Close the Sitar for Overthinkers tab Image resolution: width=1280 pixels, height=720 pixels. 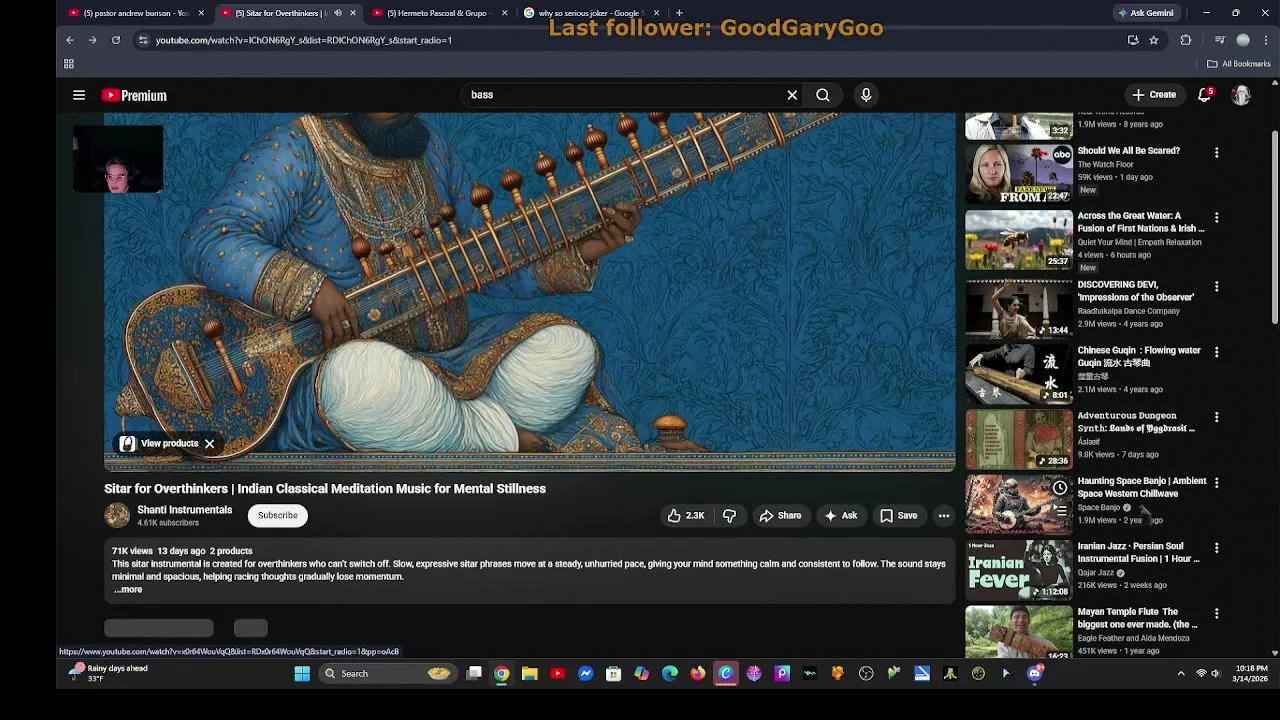pos(352,13)
